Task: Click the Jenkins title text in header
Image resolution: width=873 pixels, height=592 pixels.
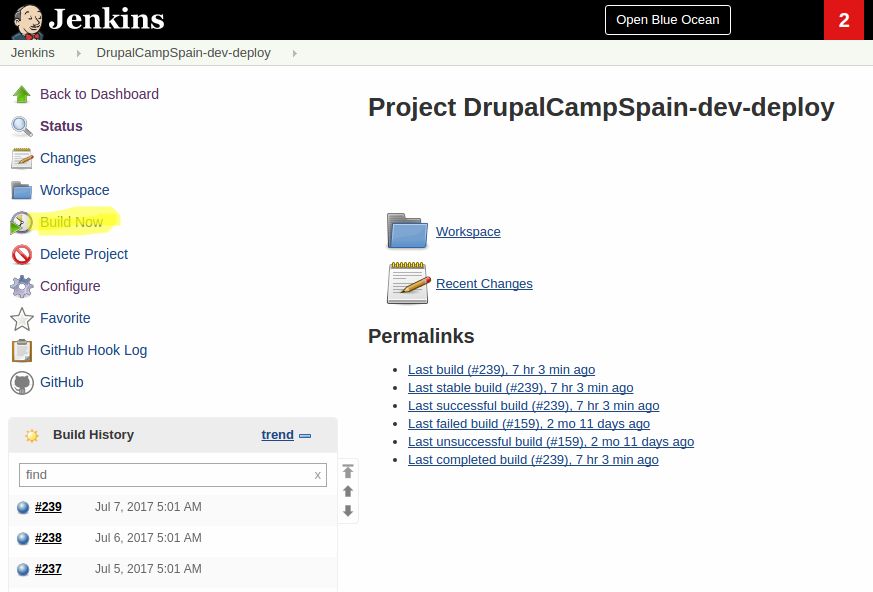Action: (x=106, y=19)
